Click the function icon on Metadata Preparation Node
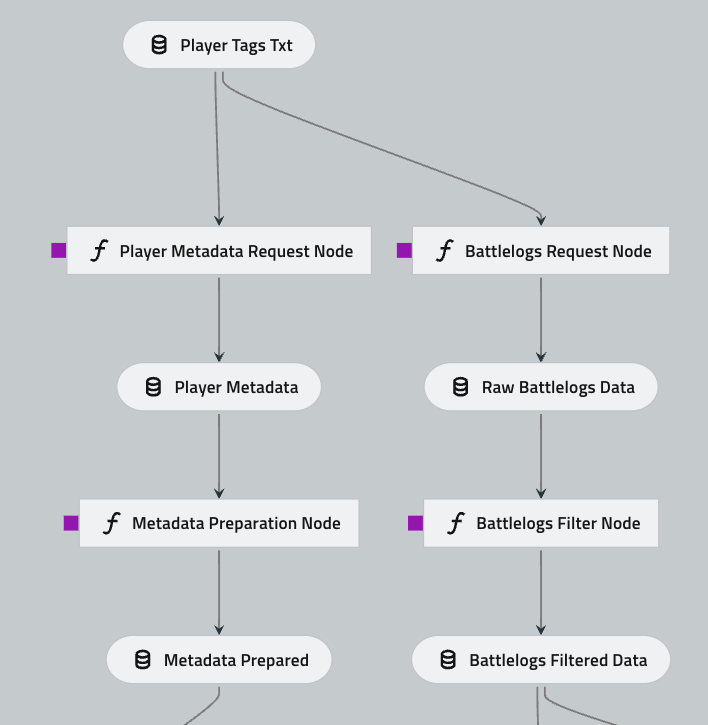The image size is (708, 725). [x=111, y=523]
